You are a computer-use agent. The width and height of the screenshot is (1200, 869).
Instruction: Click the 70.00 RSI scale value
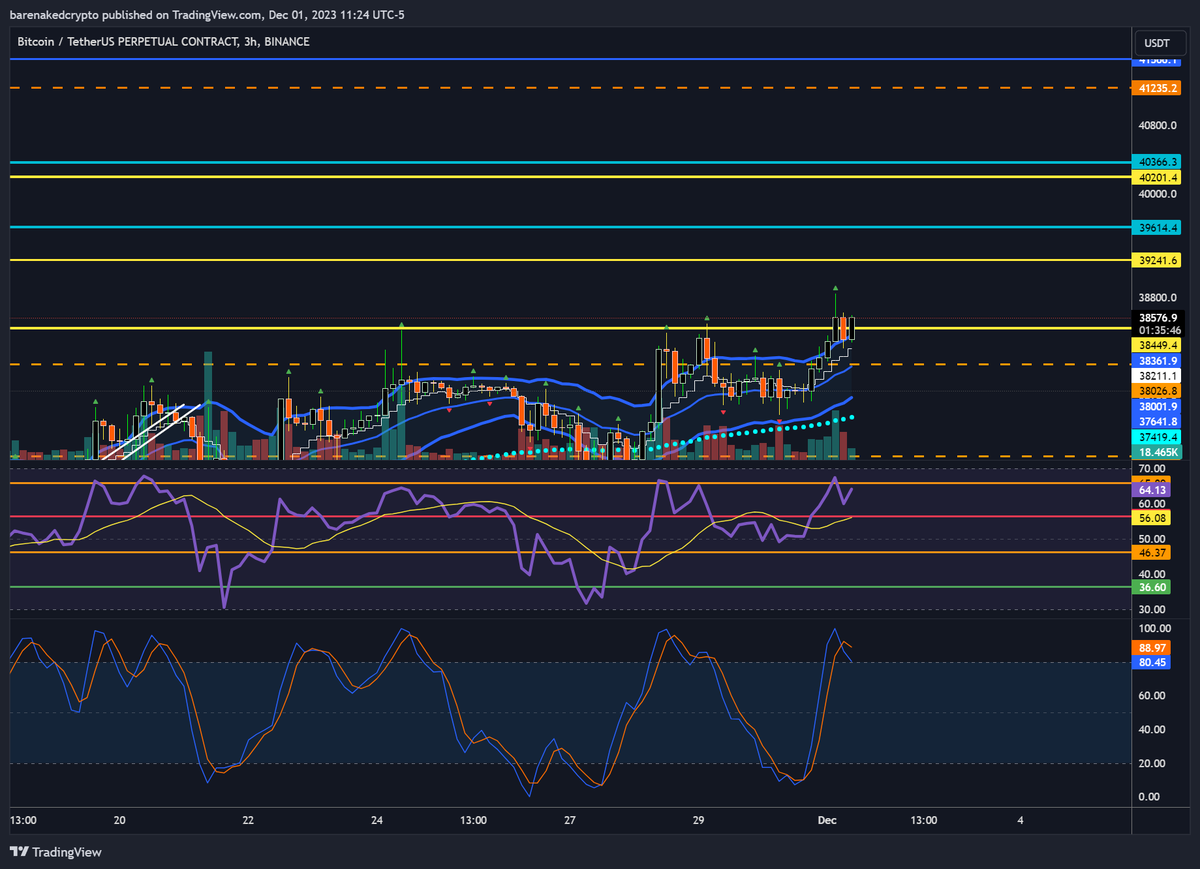(x=1153, y=469)
